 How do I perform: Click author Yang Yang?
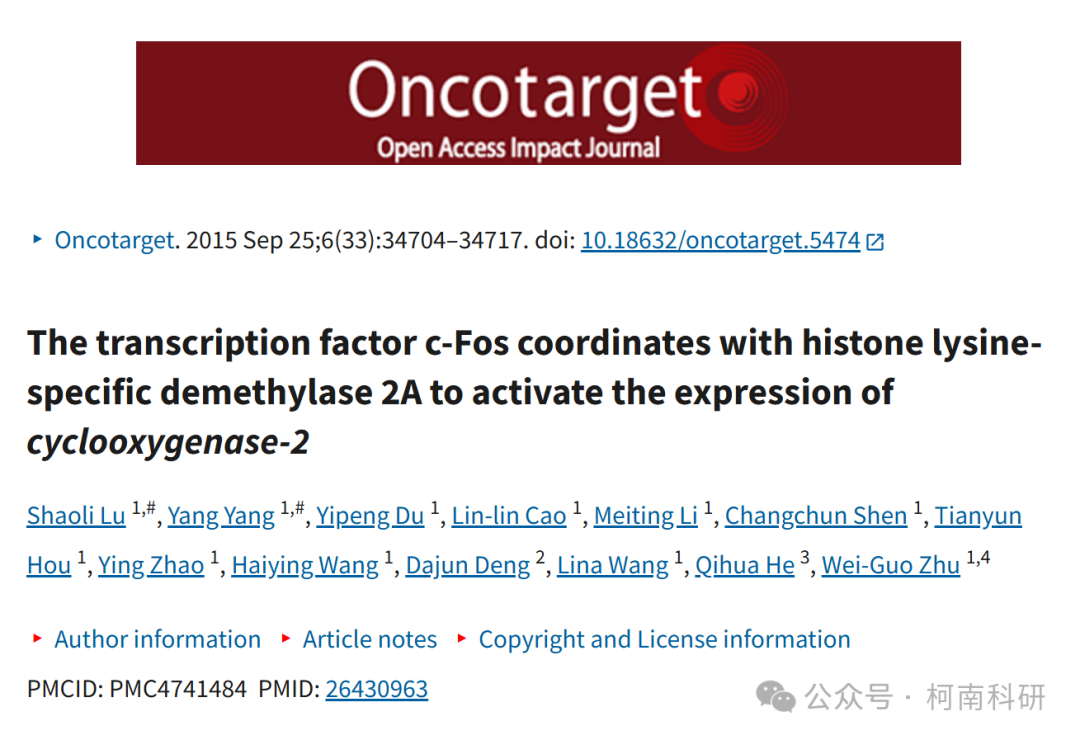point(220,515)
